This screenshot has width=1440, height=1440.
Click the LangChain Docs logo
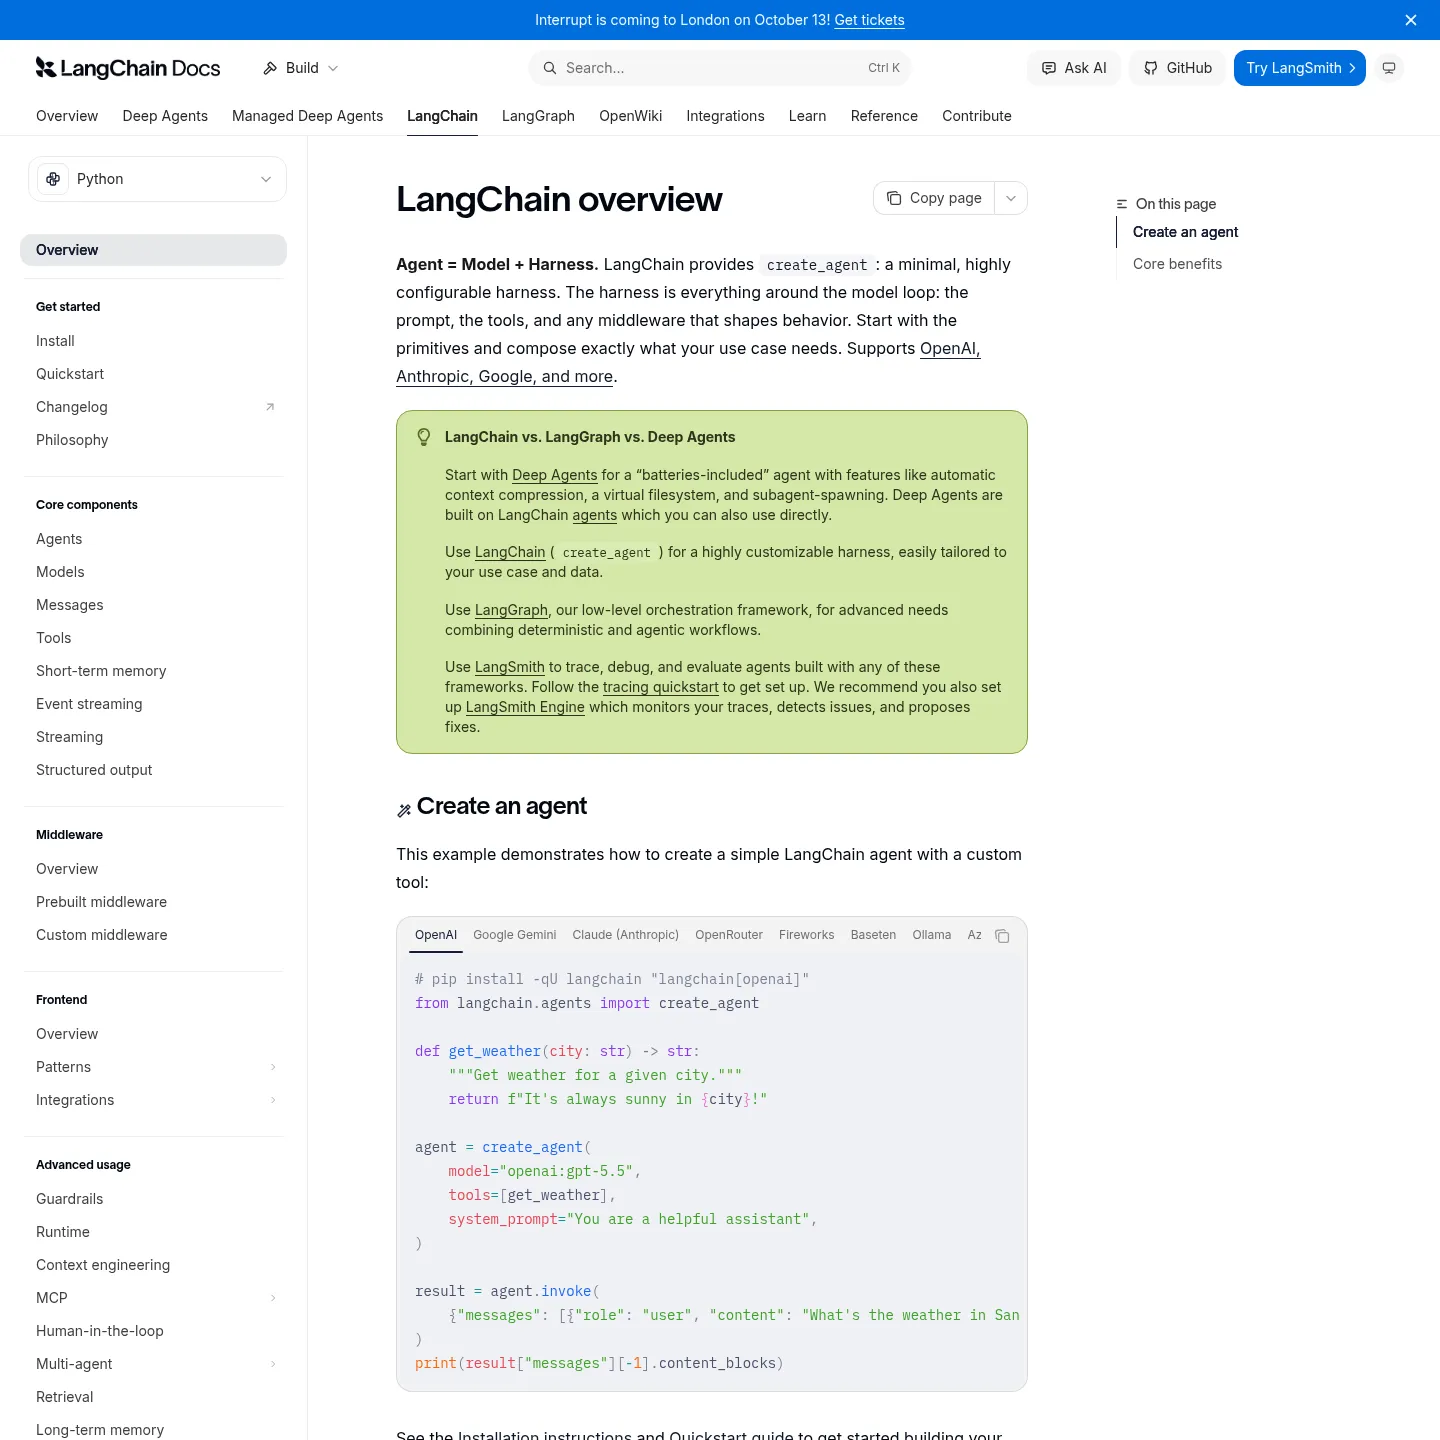[128, 68]
